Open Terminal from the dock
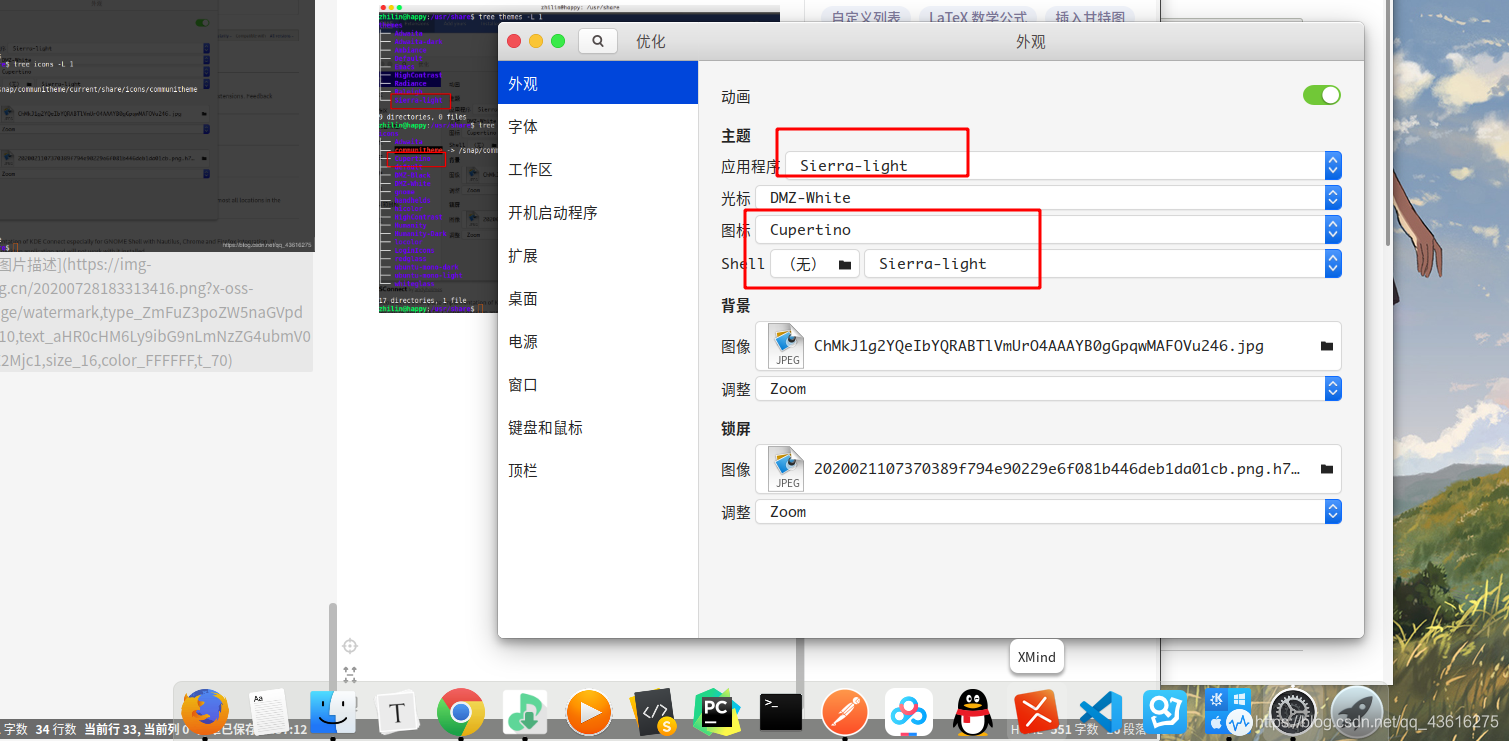Screen dimensions: 1509x741 [x=781, y=712]
